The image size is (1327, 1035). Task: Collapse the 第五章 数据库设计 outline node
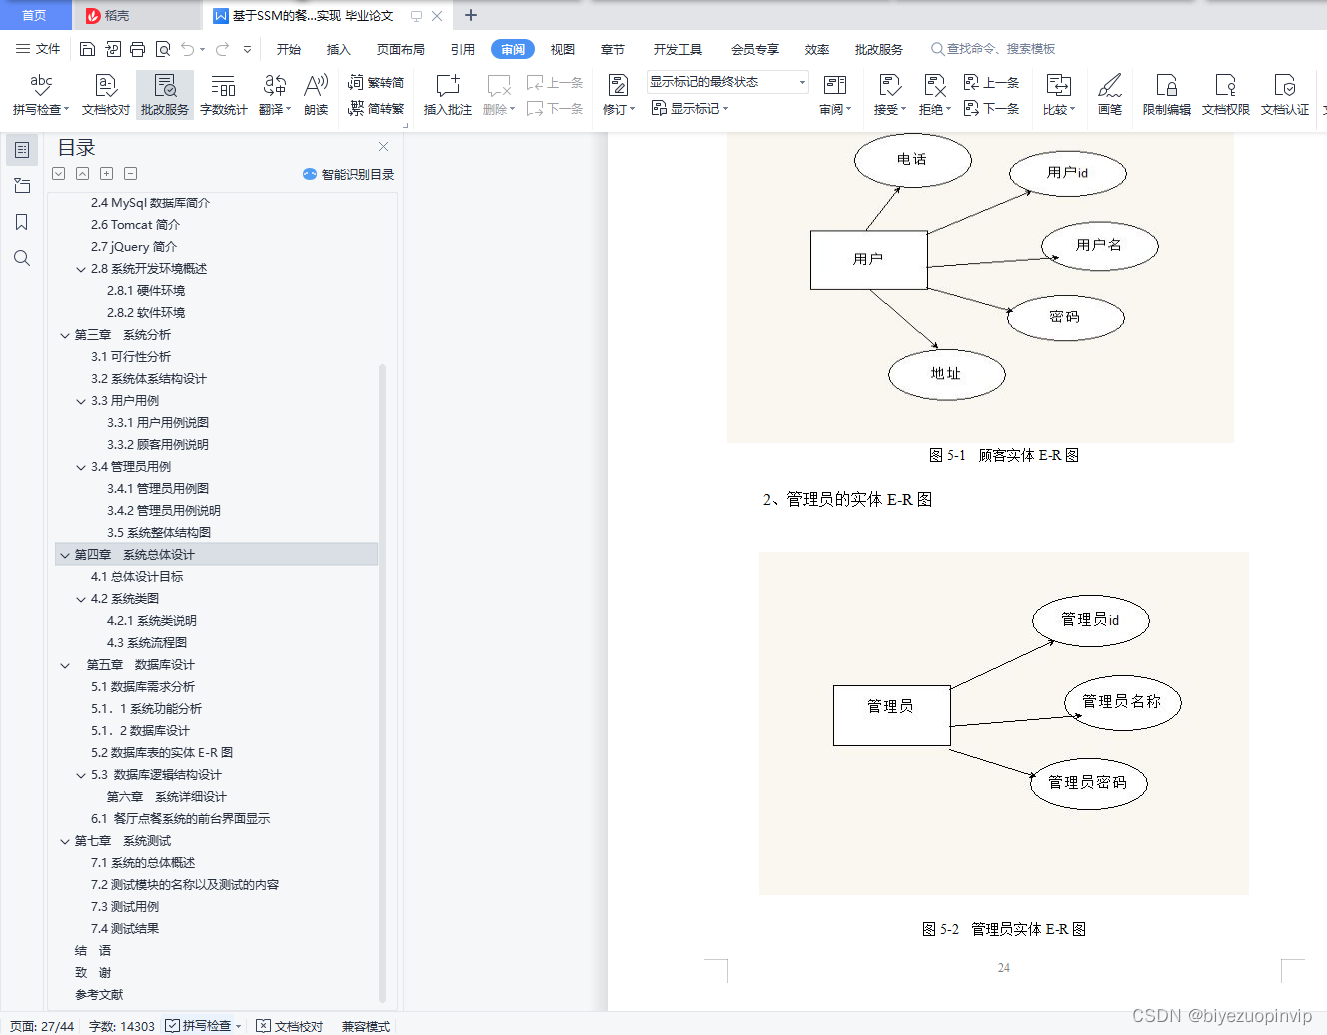pos(65,665)
